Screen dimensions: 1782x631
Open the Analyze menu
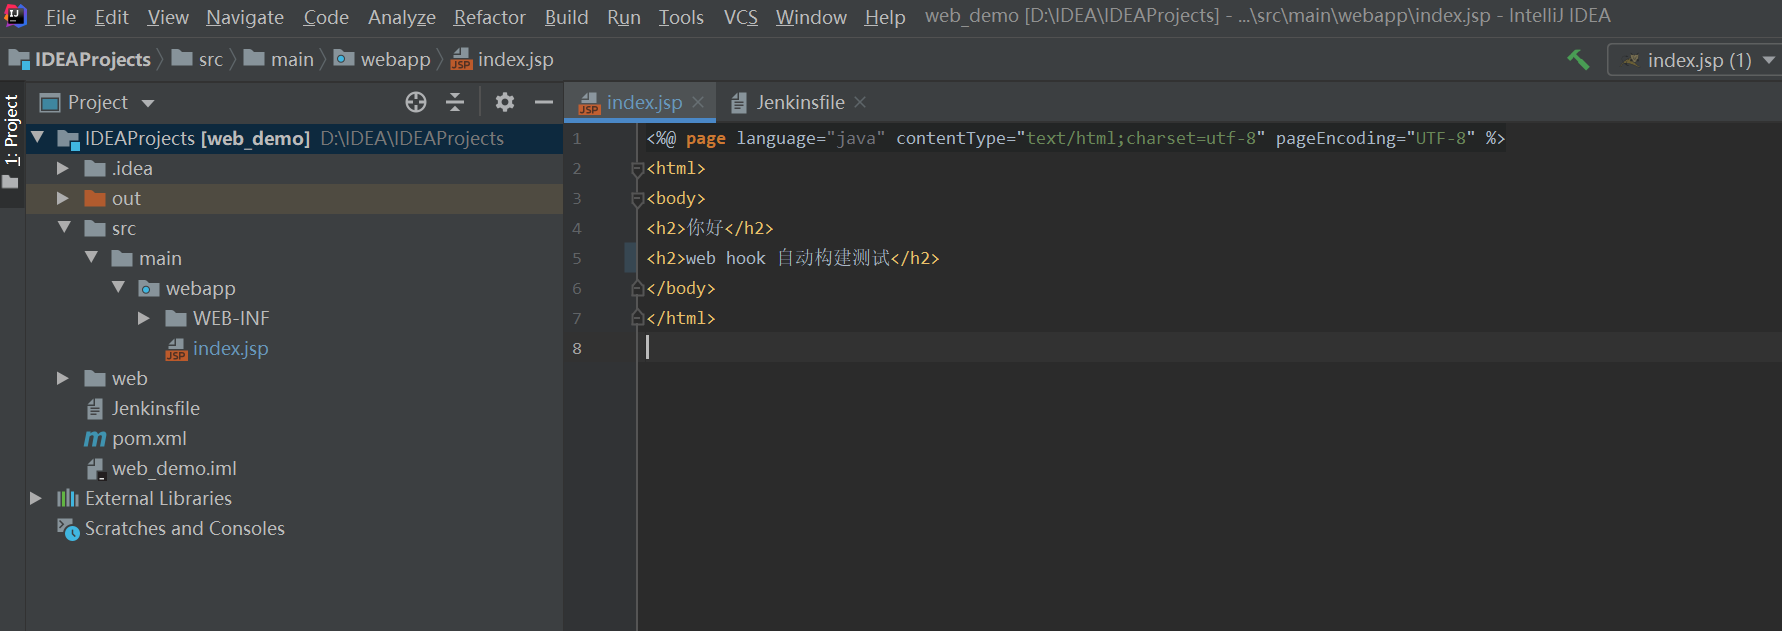coord(402,17)
